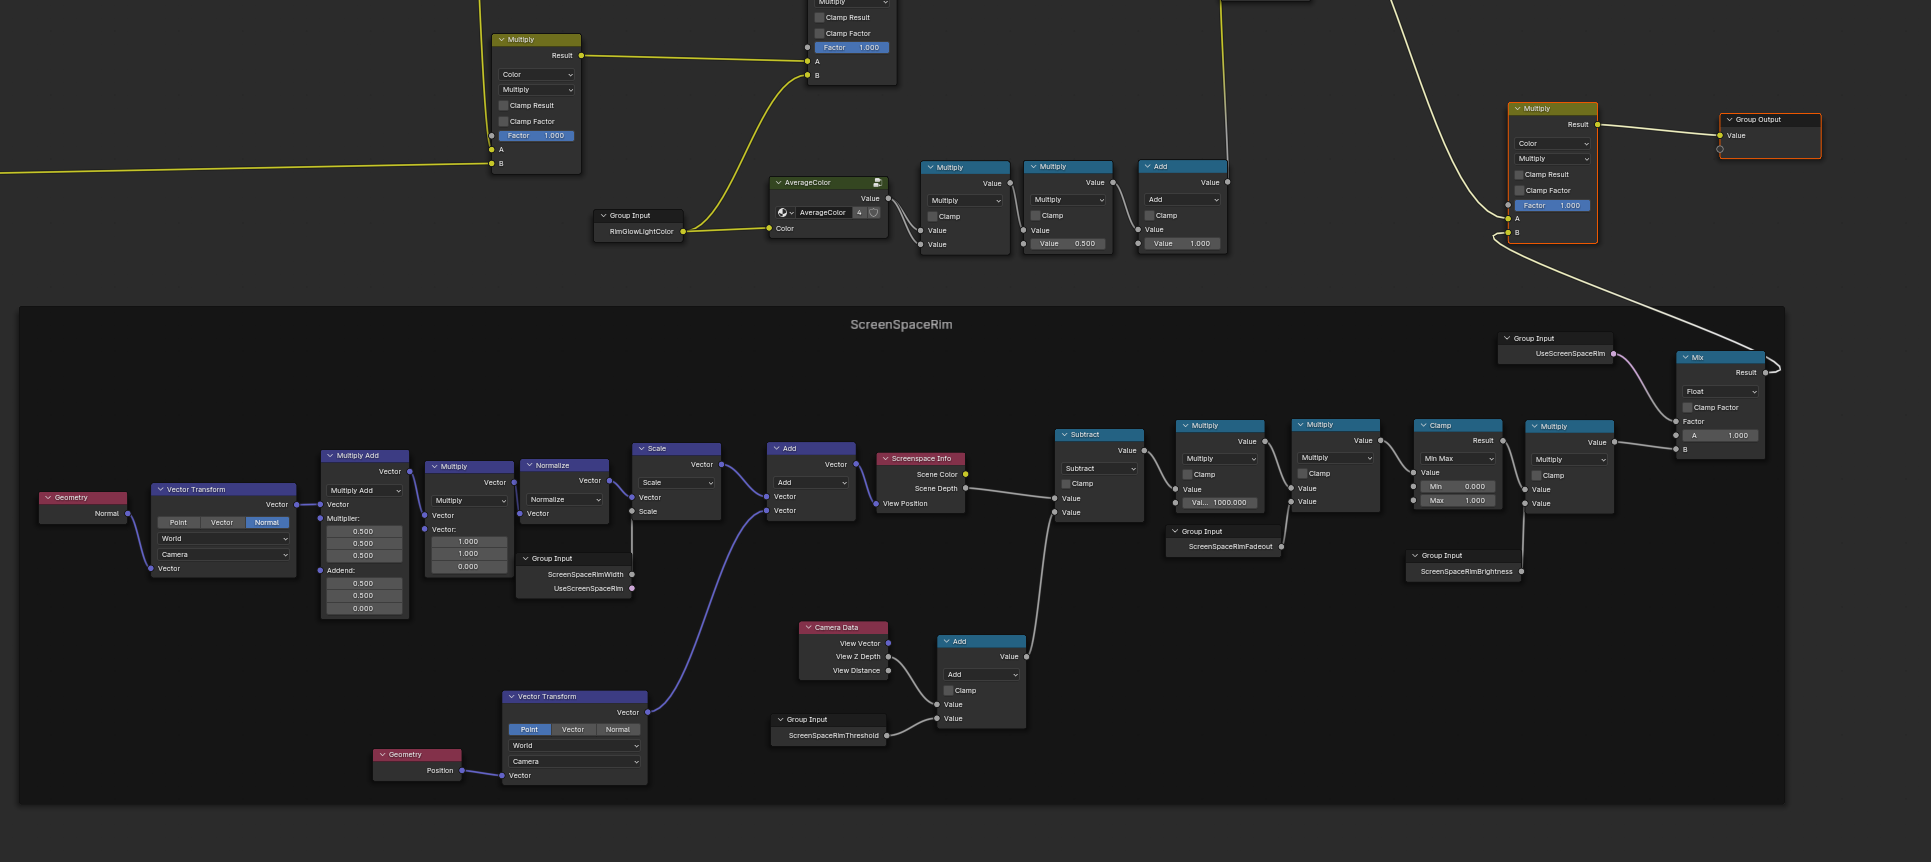
Task: Select Point type in Vector Transform fed by Geometry Normal
Action: tap(178, 523)
